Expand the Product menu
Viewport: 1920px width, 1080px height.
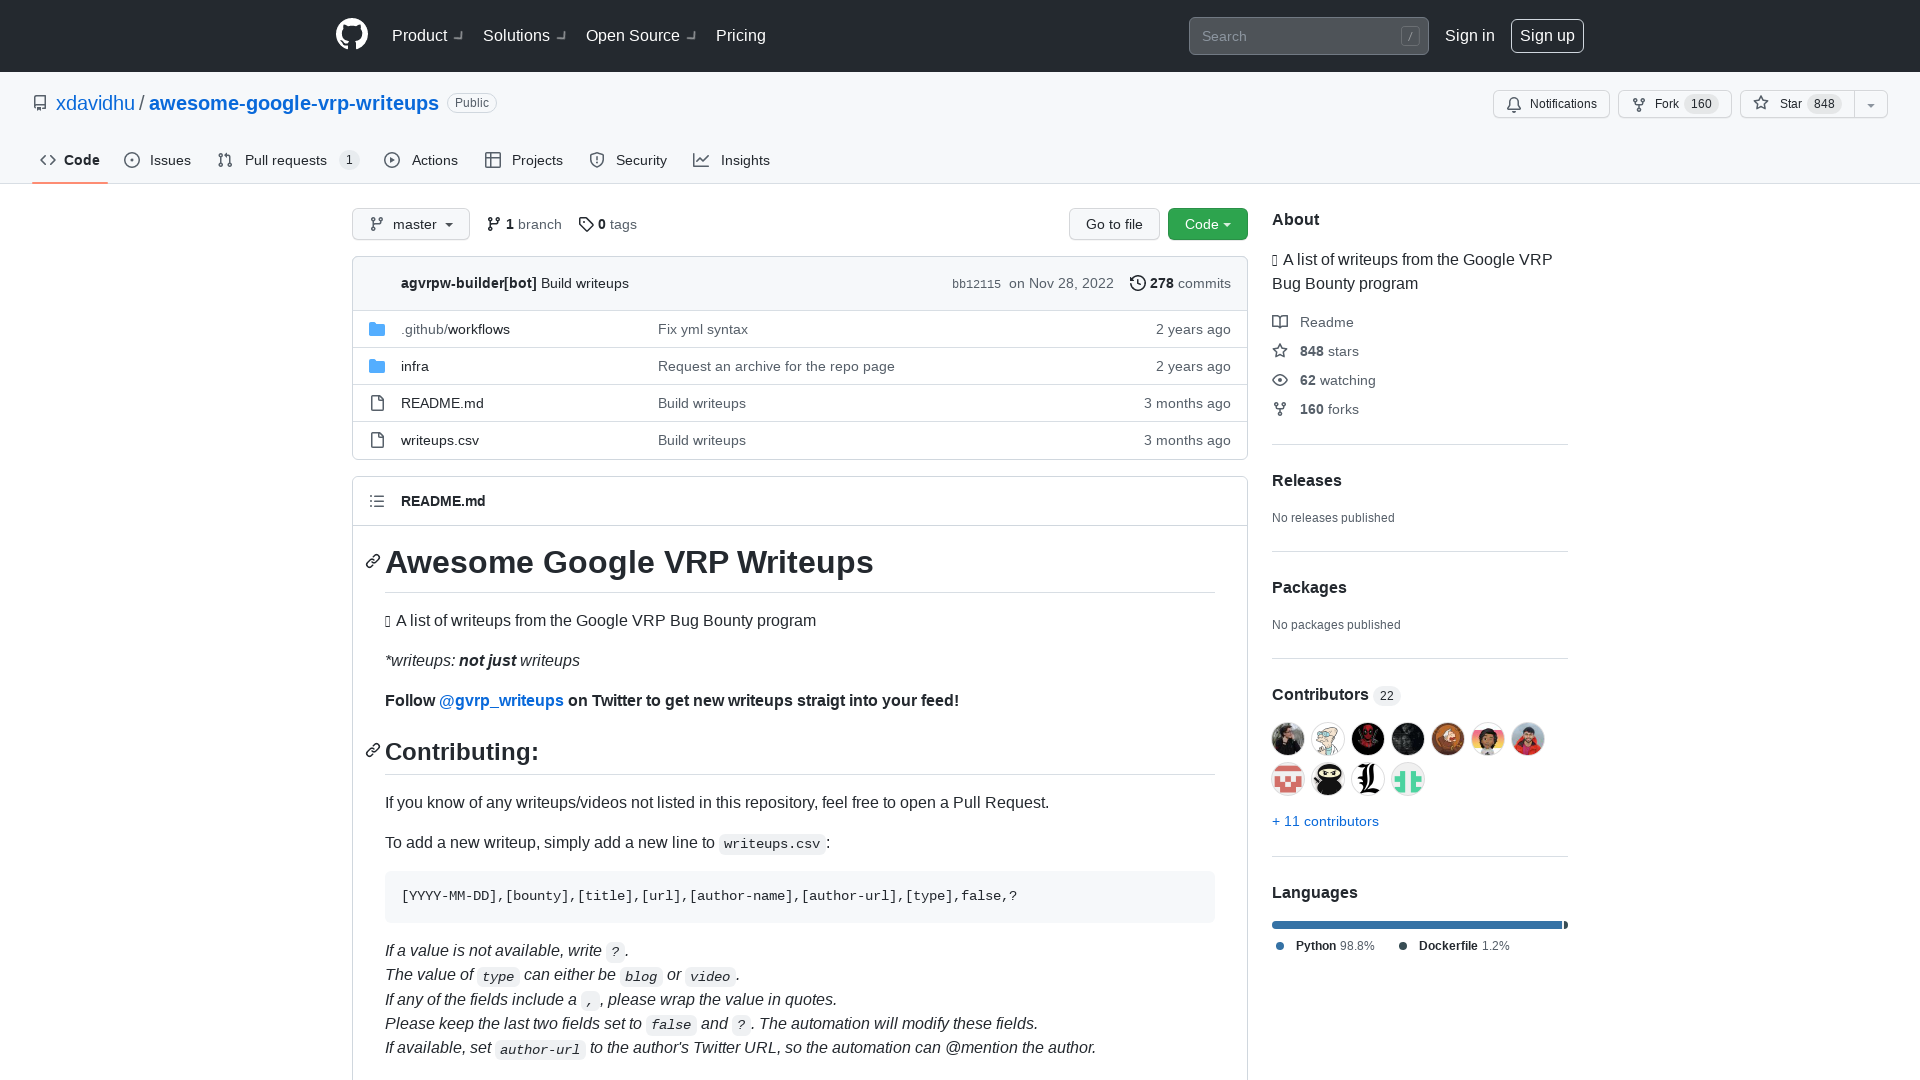(427, 36)
